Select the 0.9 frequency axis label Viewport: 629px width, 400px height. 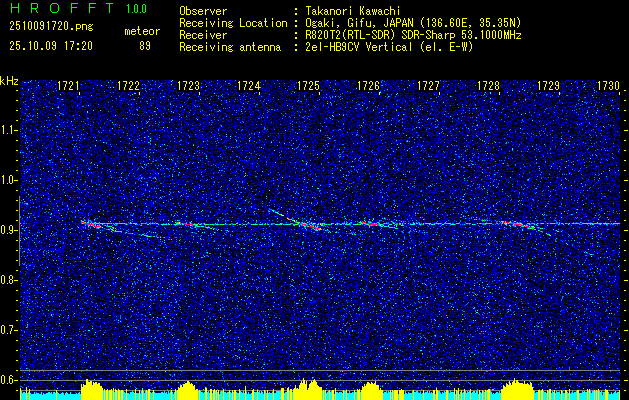10,230
